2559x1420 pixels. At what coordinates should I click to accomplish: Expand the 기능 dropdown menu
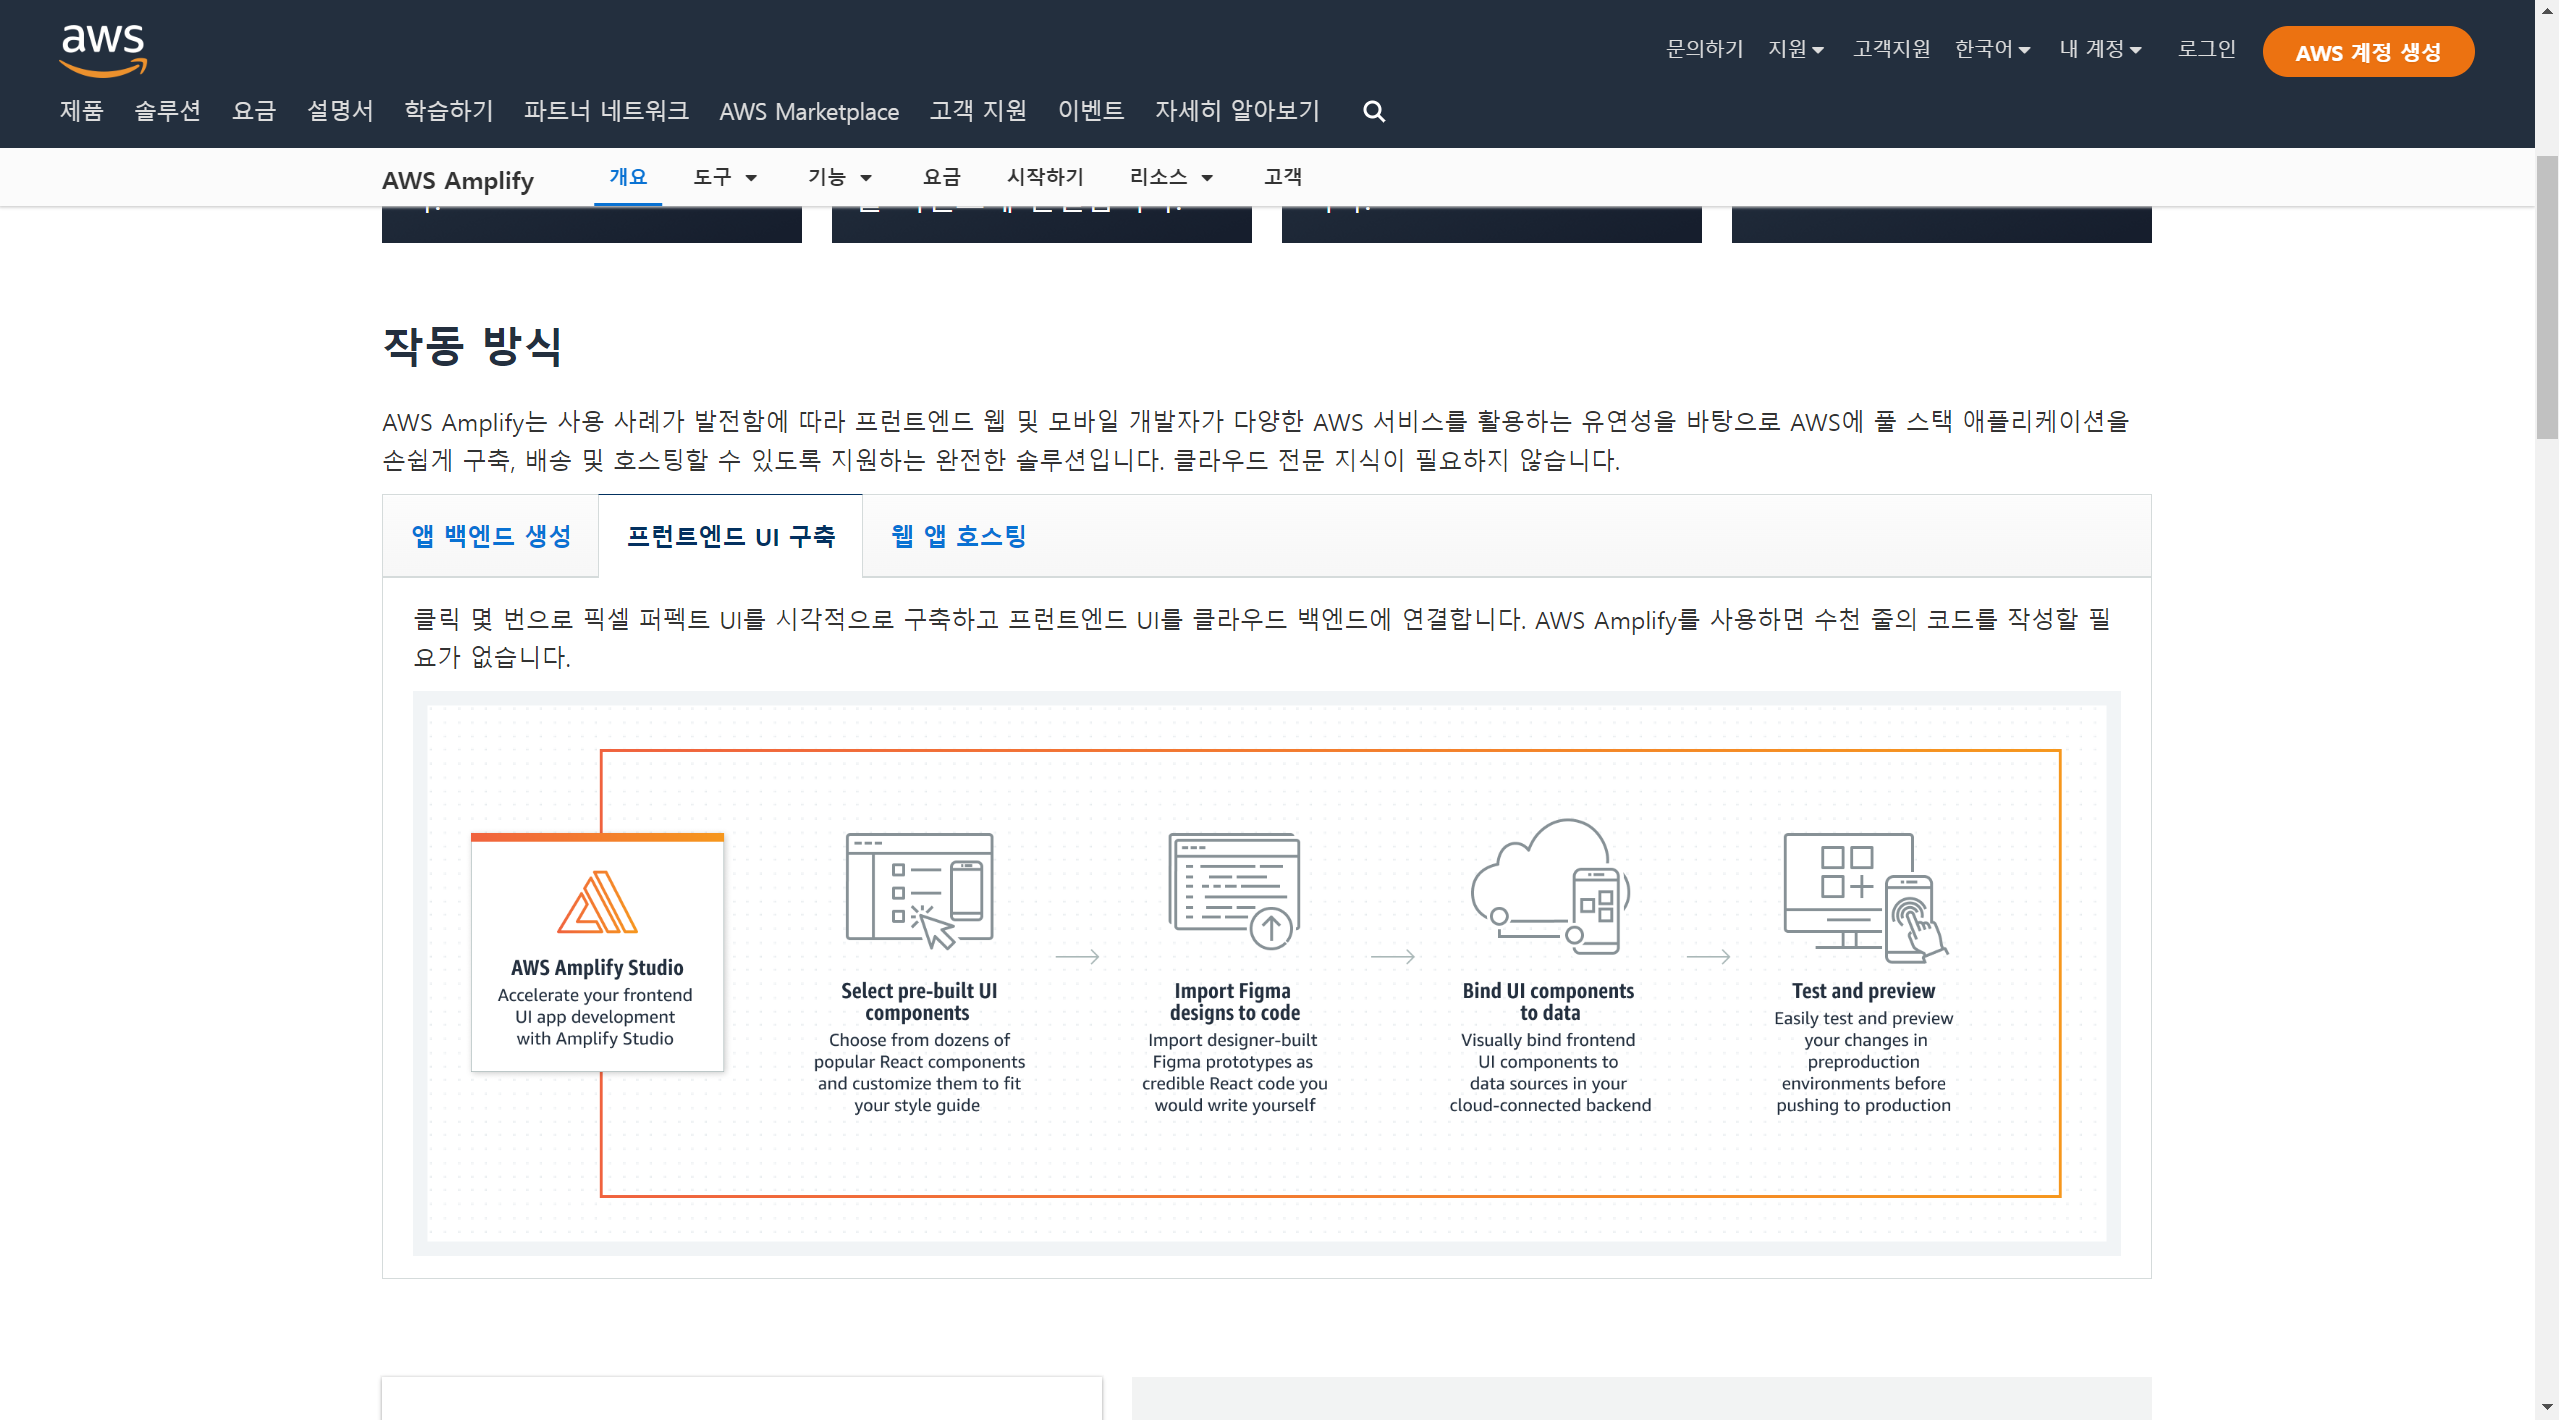coord(839,177)
